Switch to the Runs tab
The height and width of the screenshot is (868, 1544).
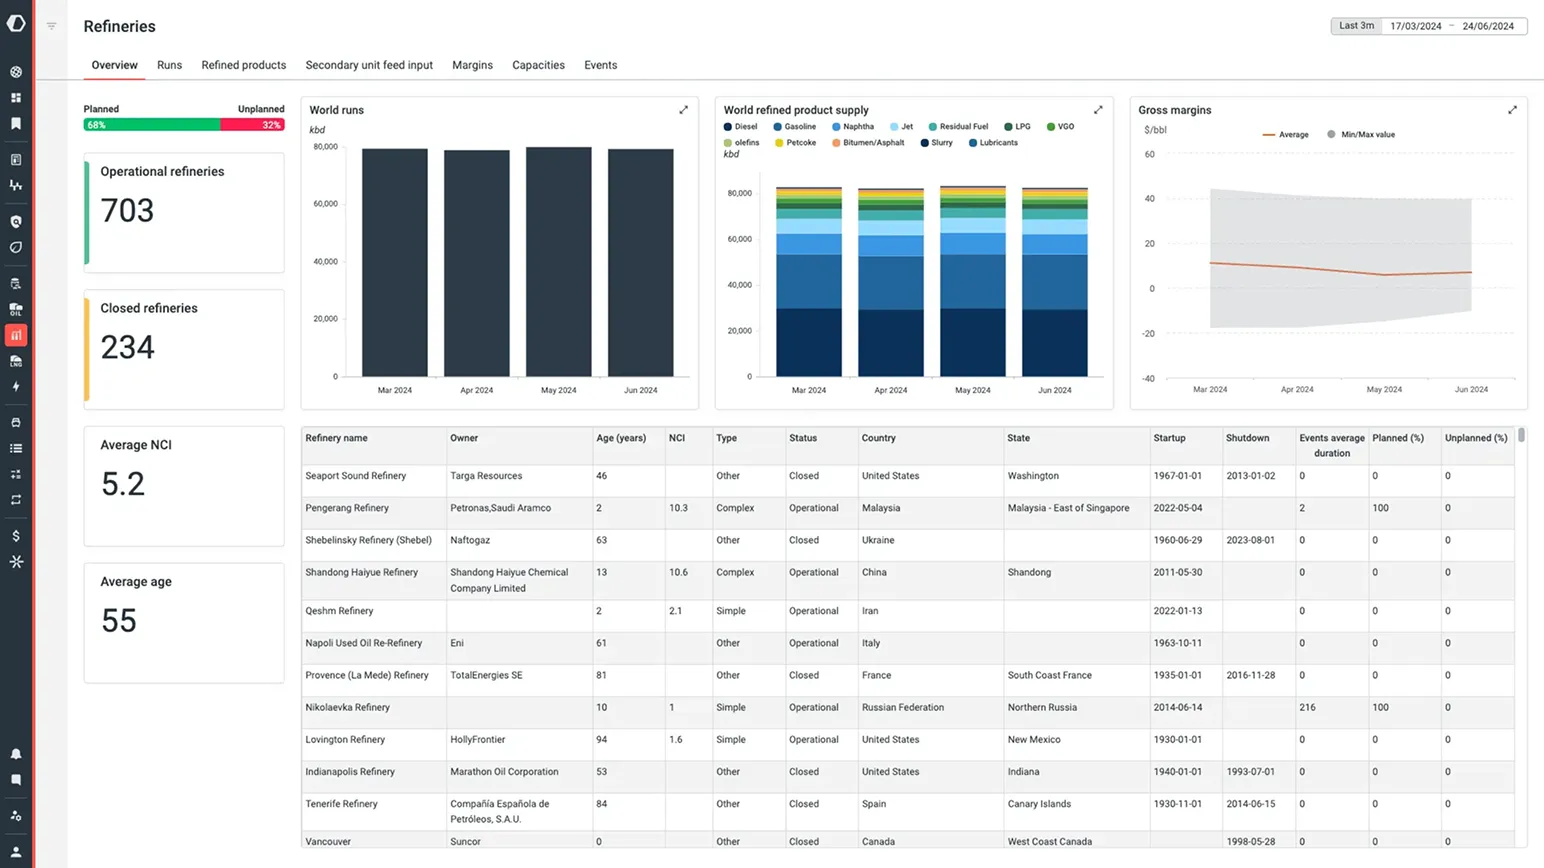click(x=170, y=65)
